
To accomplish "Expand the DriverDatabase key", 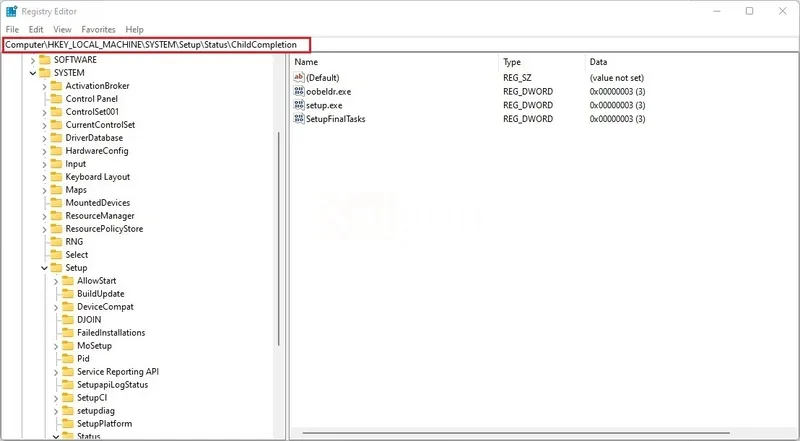I will coord(44,138).
